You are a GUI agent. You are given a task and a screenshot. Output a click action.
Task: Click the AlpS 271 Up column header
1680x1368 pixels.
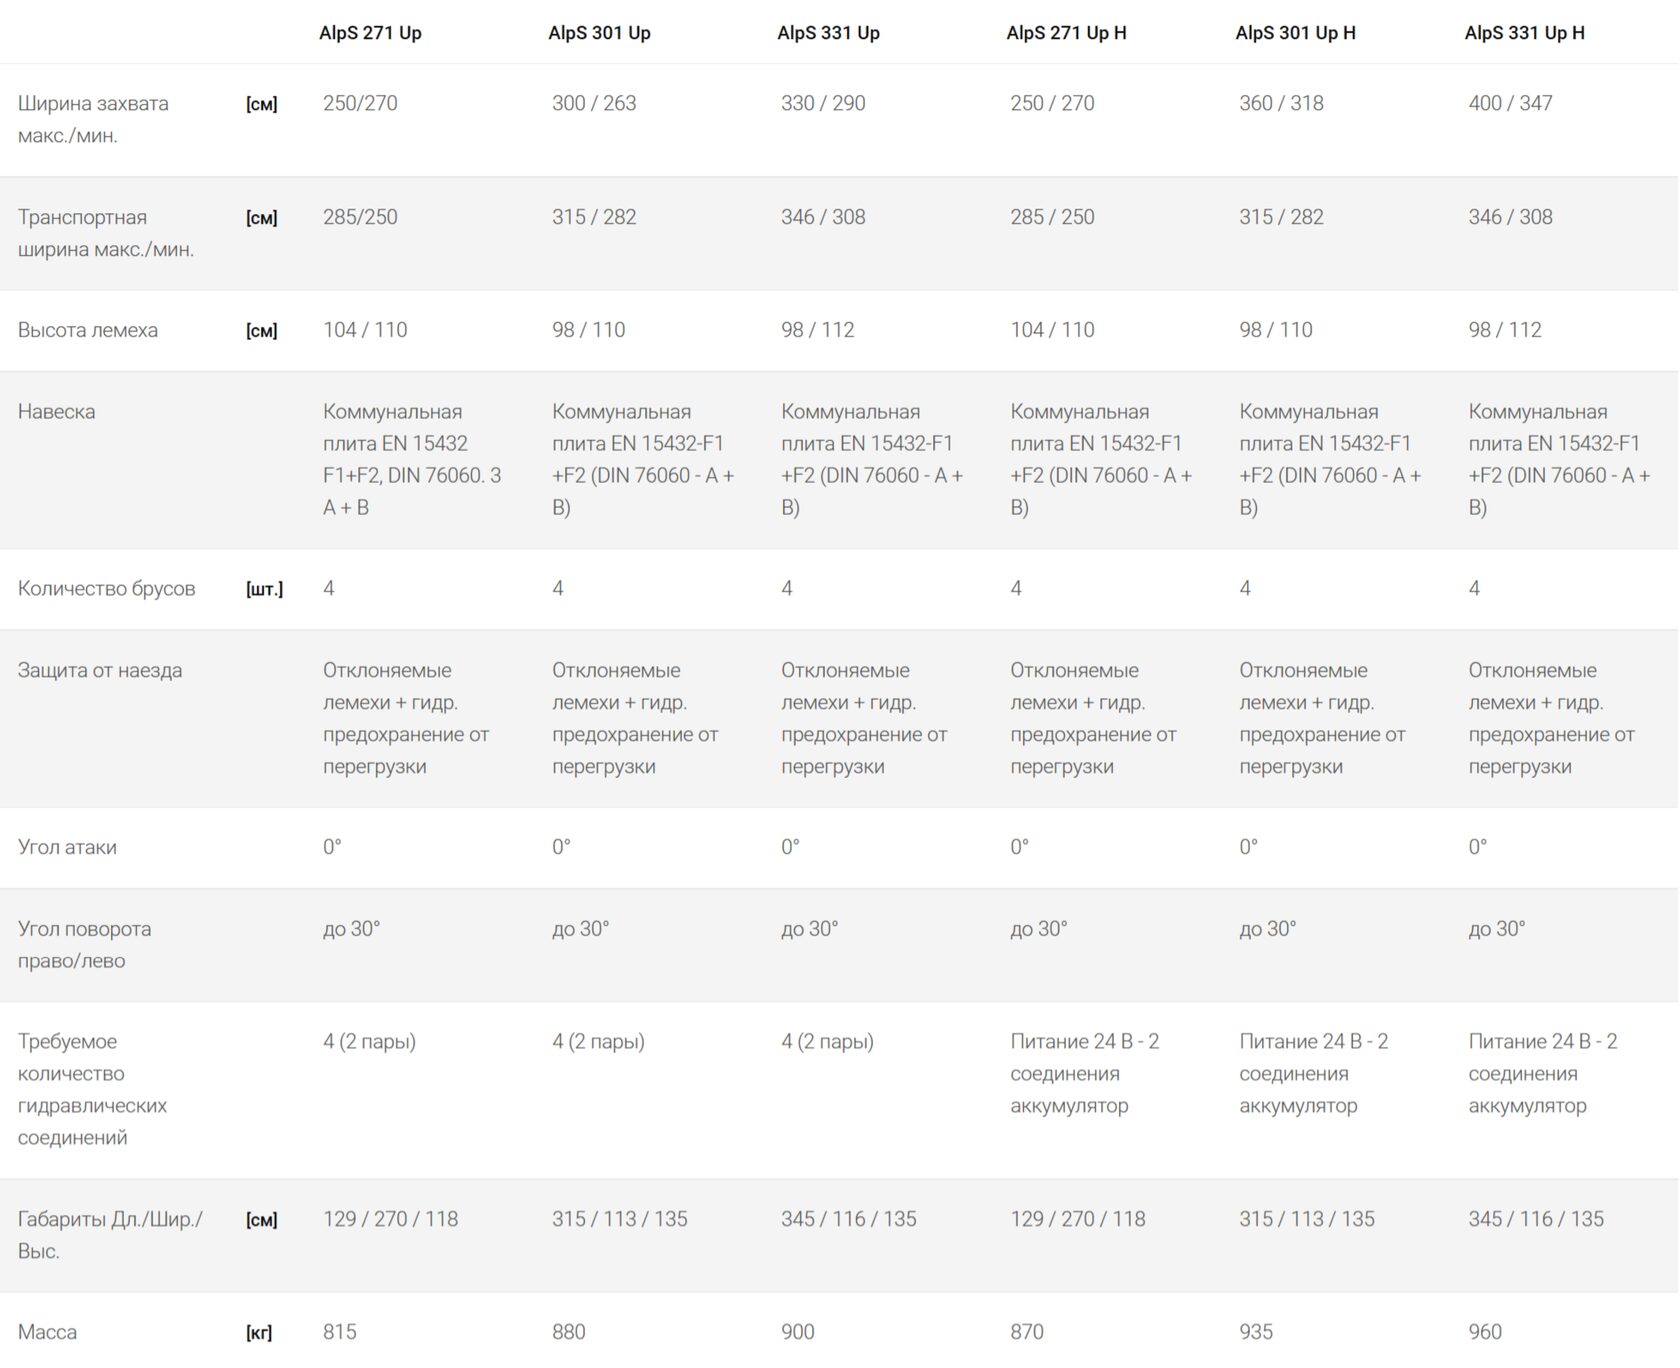point(370,33)
